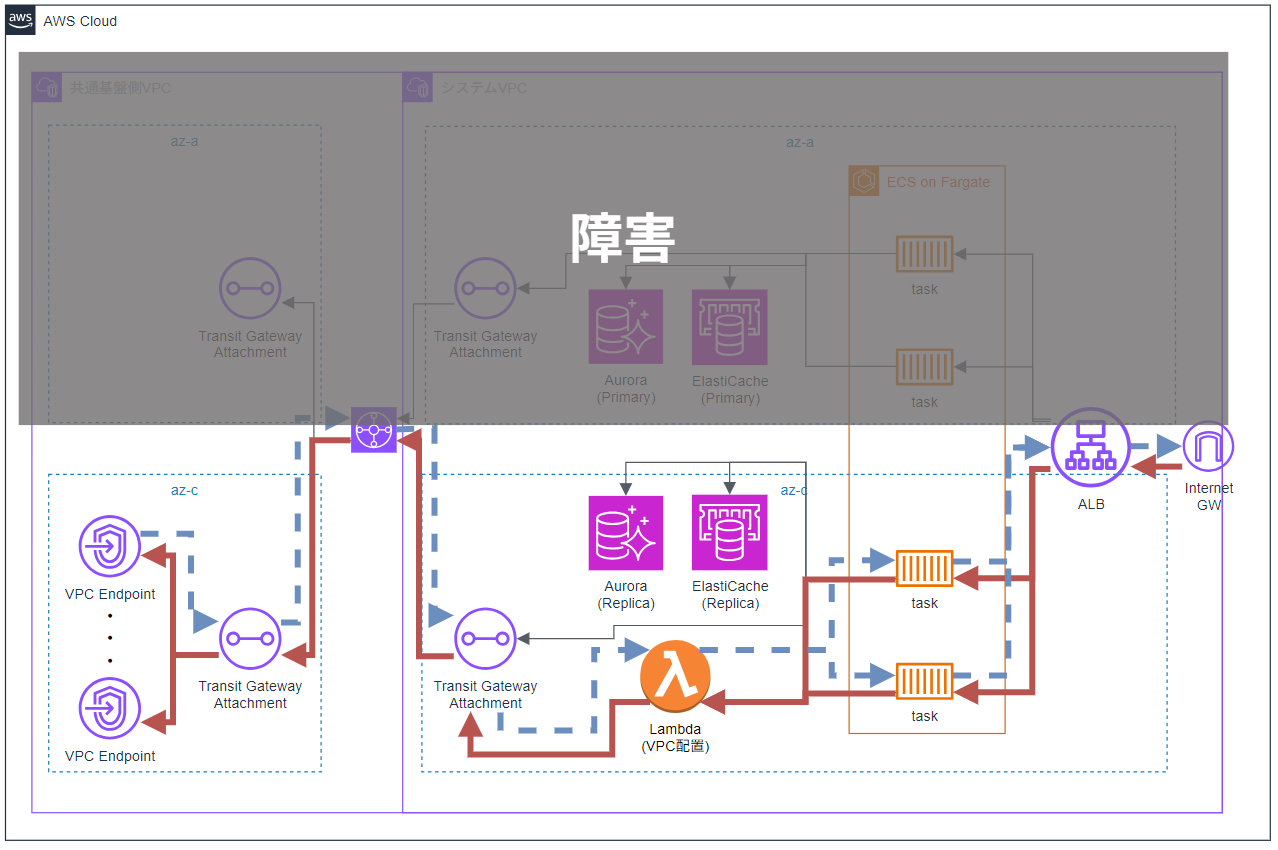
Task: Select the Lambda (VPC配置) caption
Action: 675,737
